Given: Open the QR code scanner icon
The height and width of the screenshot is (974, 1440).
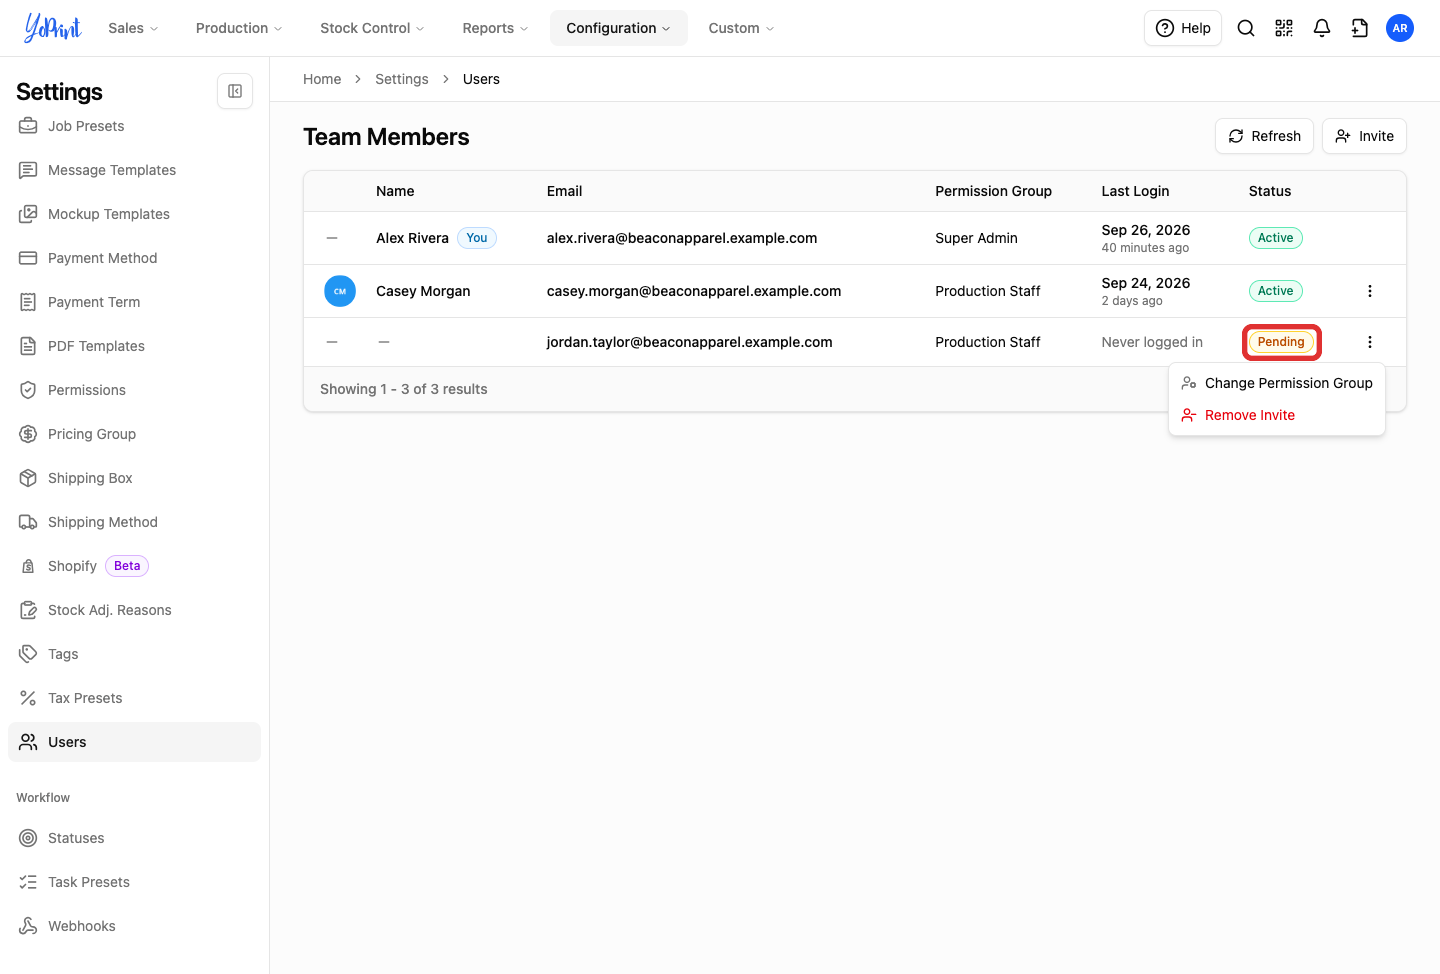Looking at the screenshot, I should pos(1284,28).
